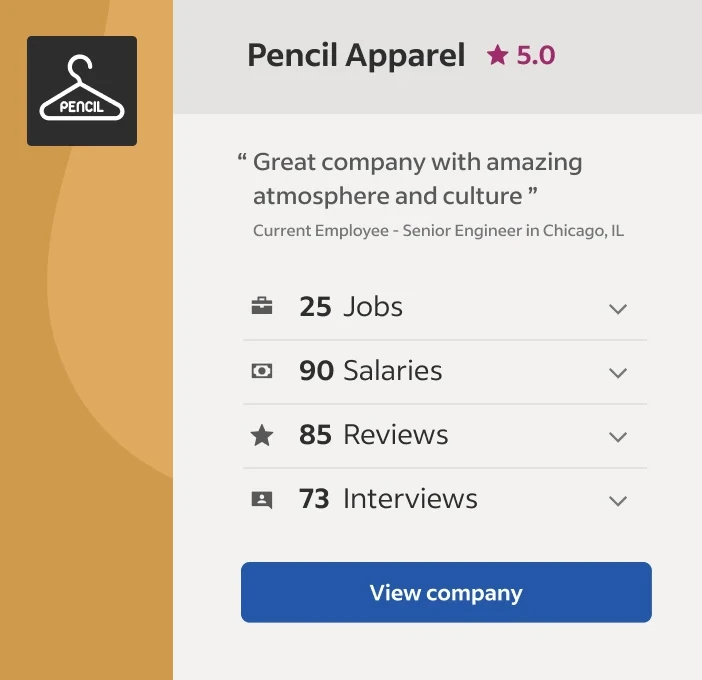The height and width of the screenshot is (680, 702).
Task: Select the 73 Interviews entry
Action: coord(388,499)
